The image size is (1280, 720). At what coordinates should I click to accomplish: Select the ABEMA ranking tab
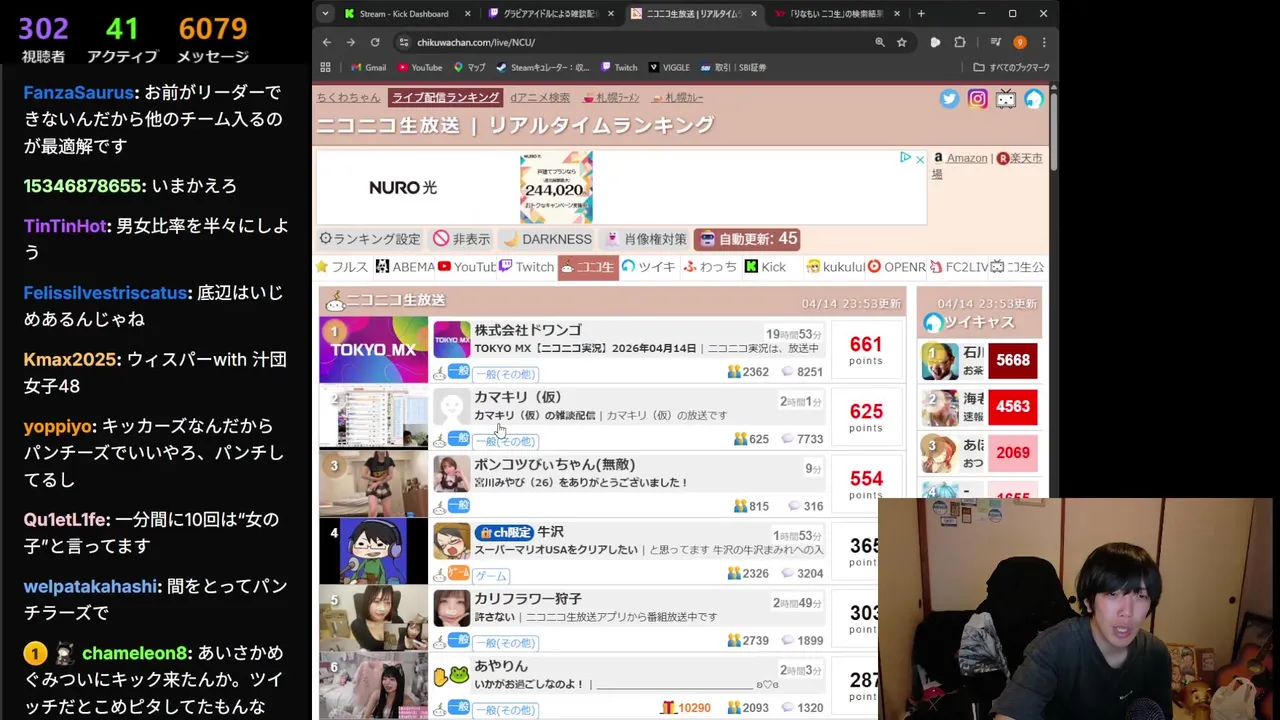[405, 267]
